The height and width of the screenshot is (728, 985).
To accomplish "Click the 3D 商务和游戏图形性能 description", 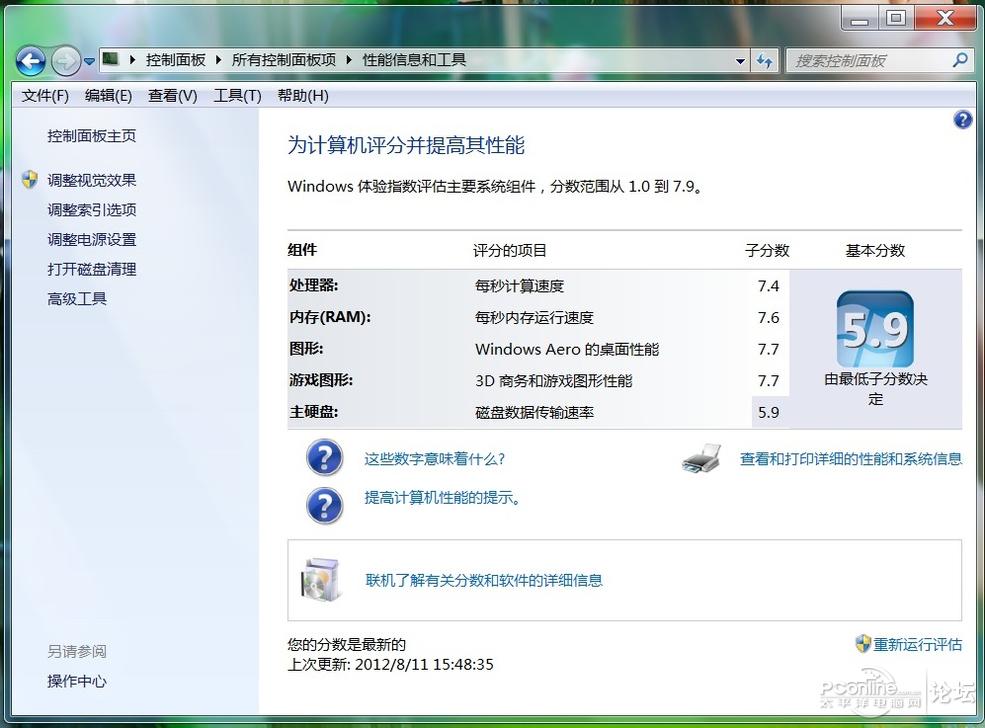I will tap(554, 381).
